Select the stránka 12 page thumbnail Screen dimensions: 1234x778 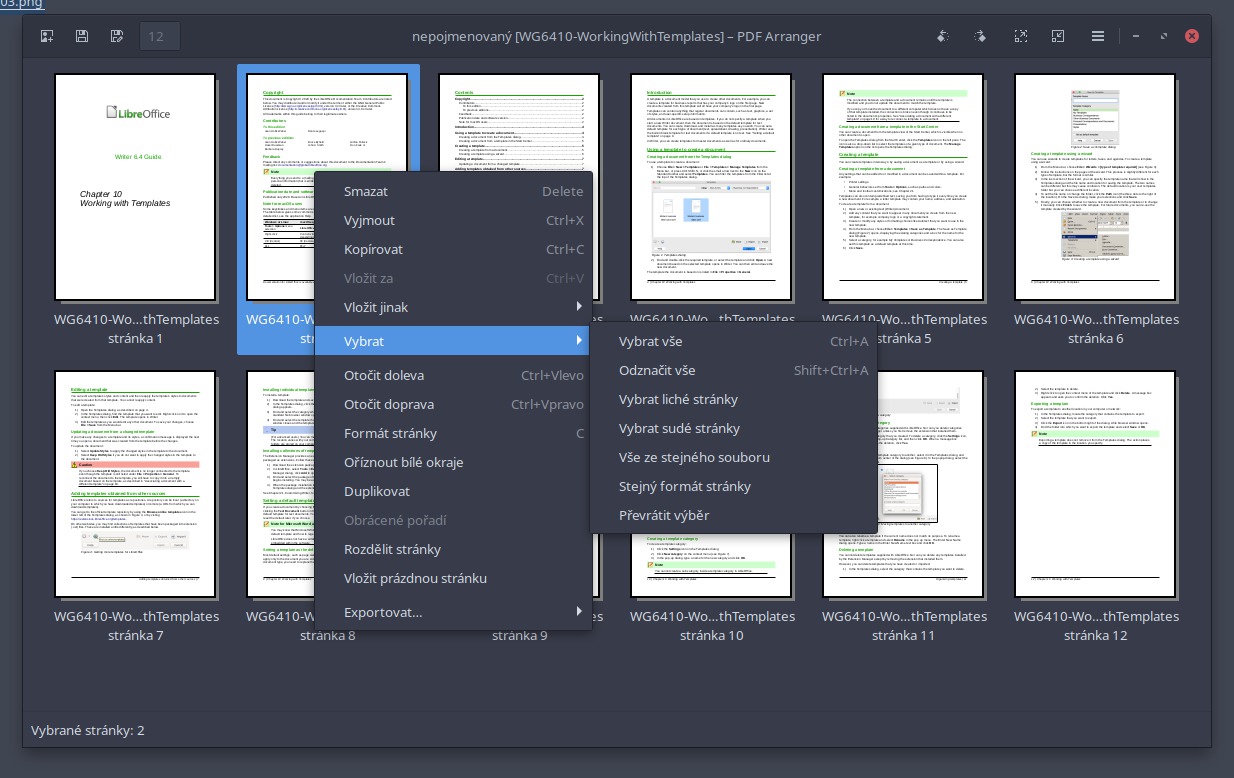tap(1096, 484)
